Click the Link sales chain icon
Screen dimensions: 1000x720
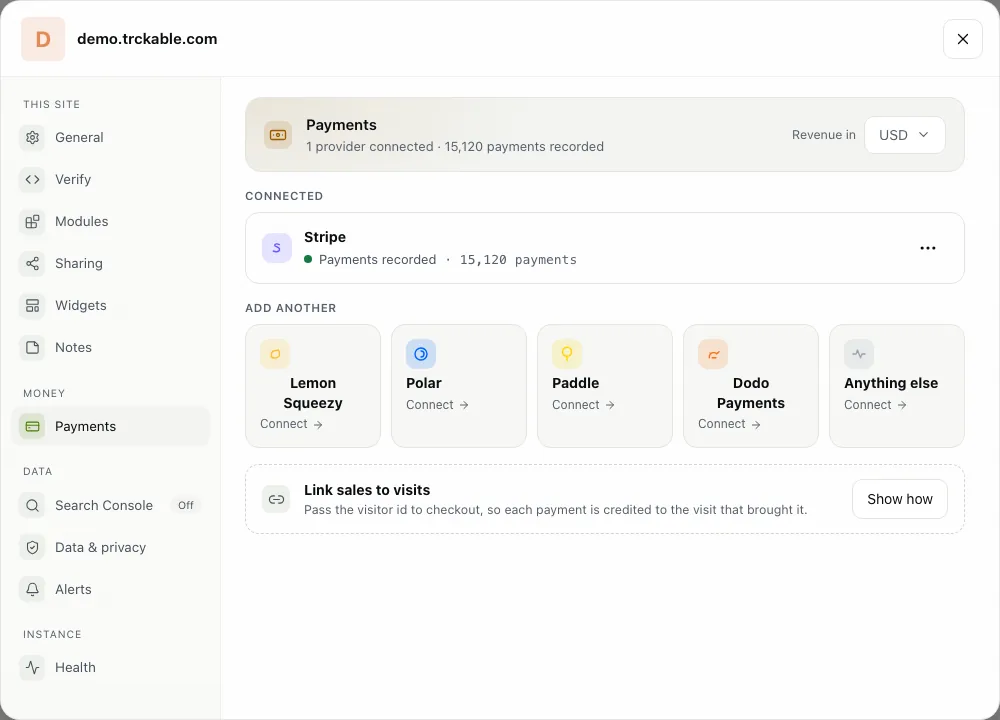(276, 499)
